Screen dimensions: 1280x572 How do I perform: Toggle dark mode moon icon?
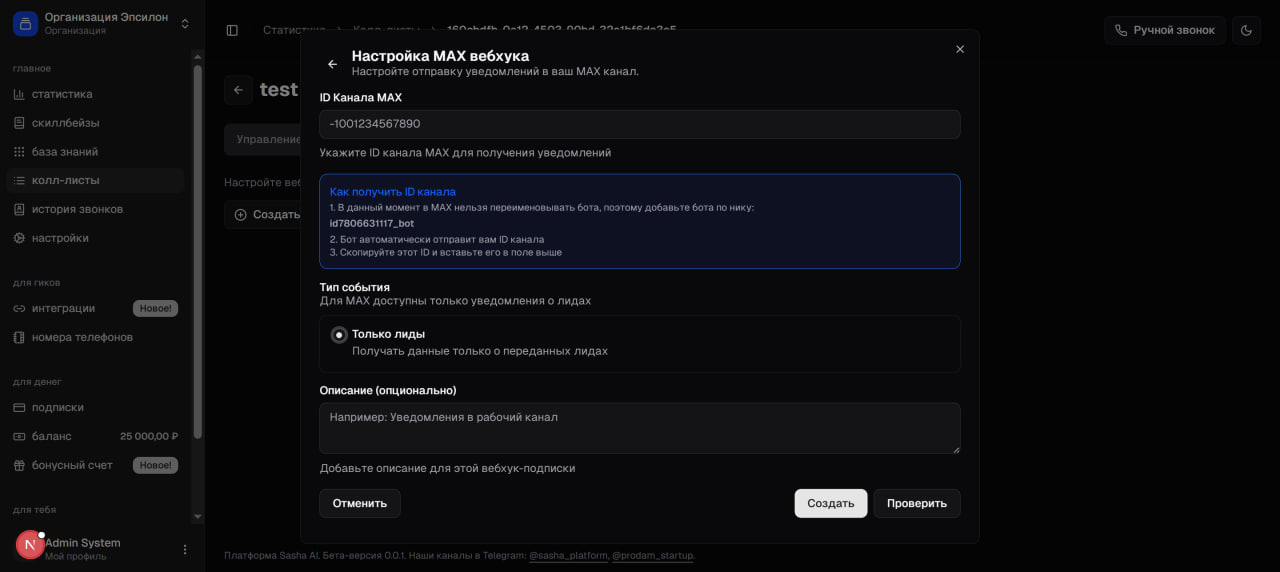click(1246, 30)
